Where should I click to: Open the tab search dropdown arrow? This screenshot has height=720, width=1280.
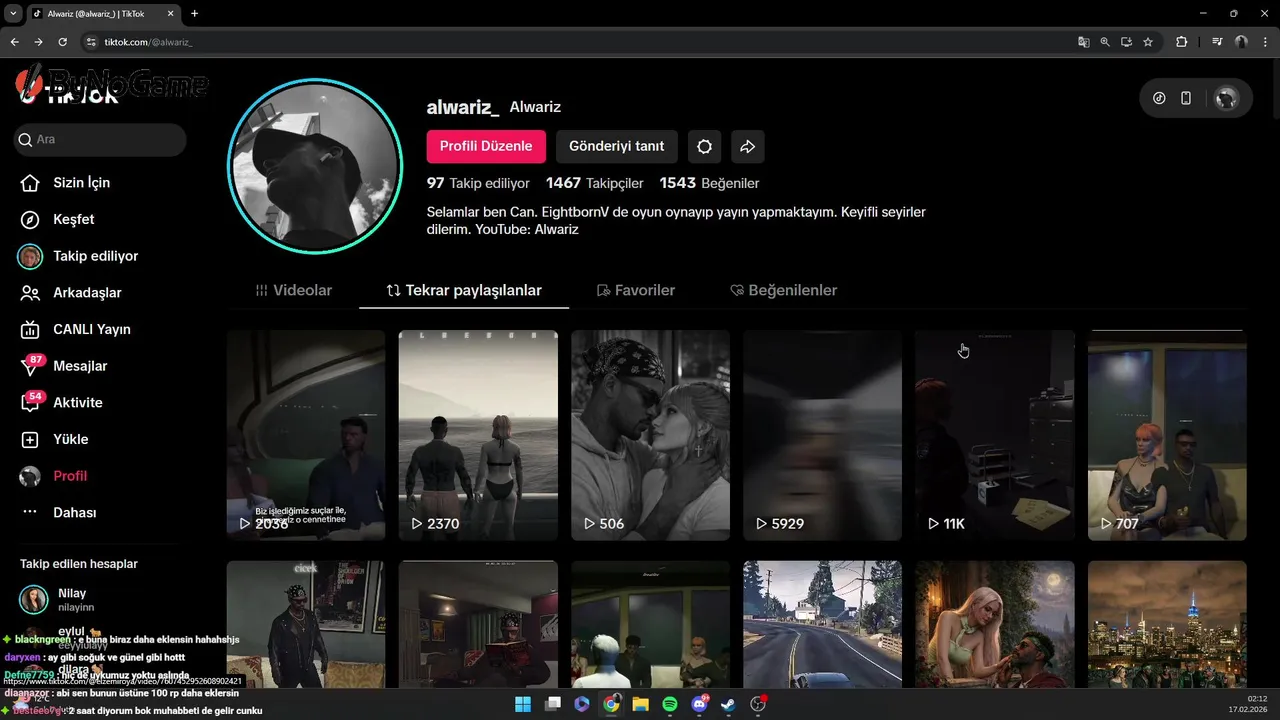[13, 14]
